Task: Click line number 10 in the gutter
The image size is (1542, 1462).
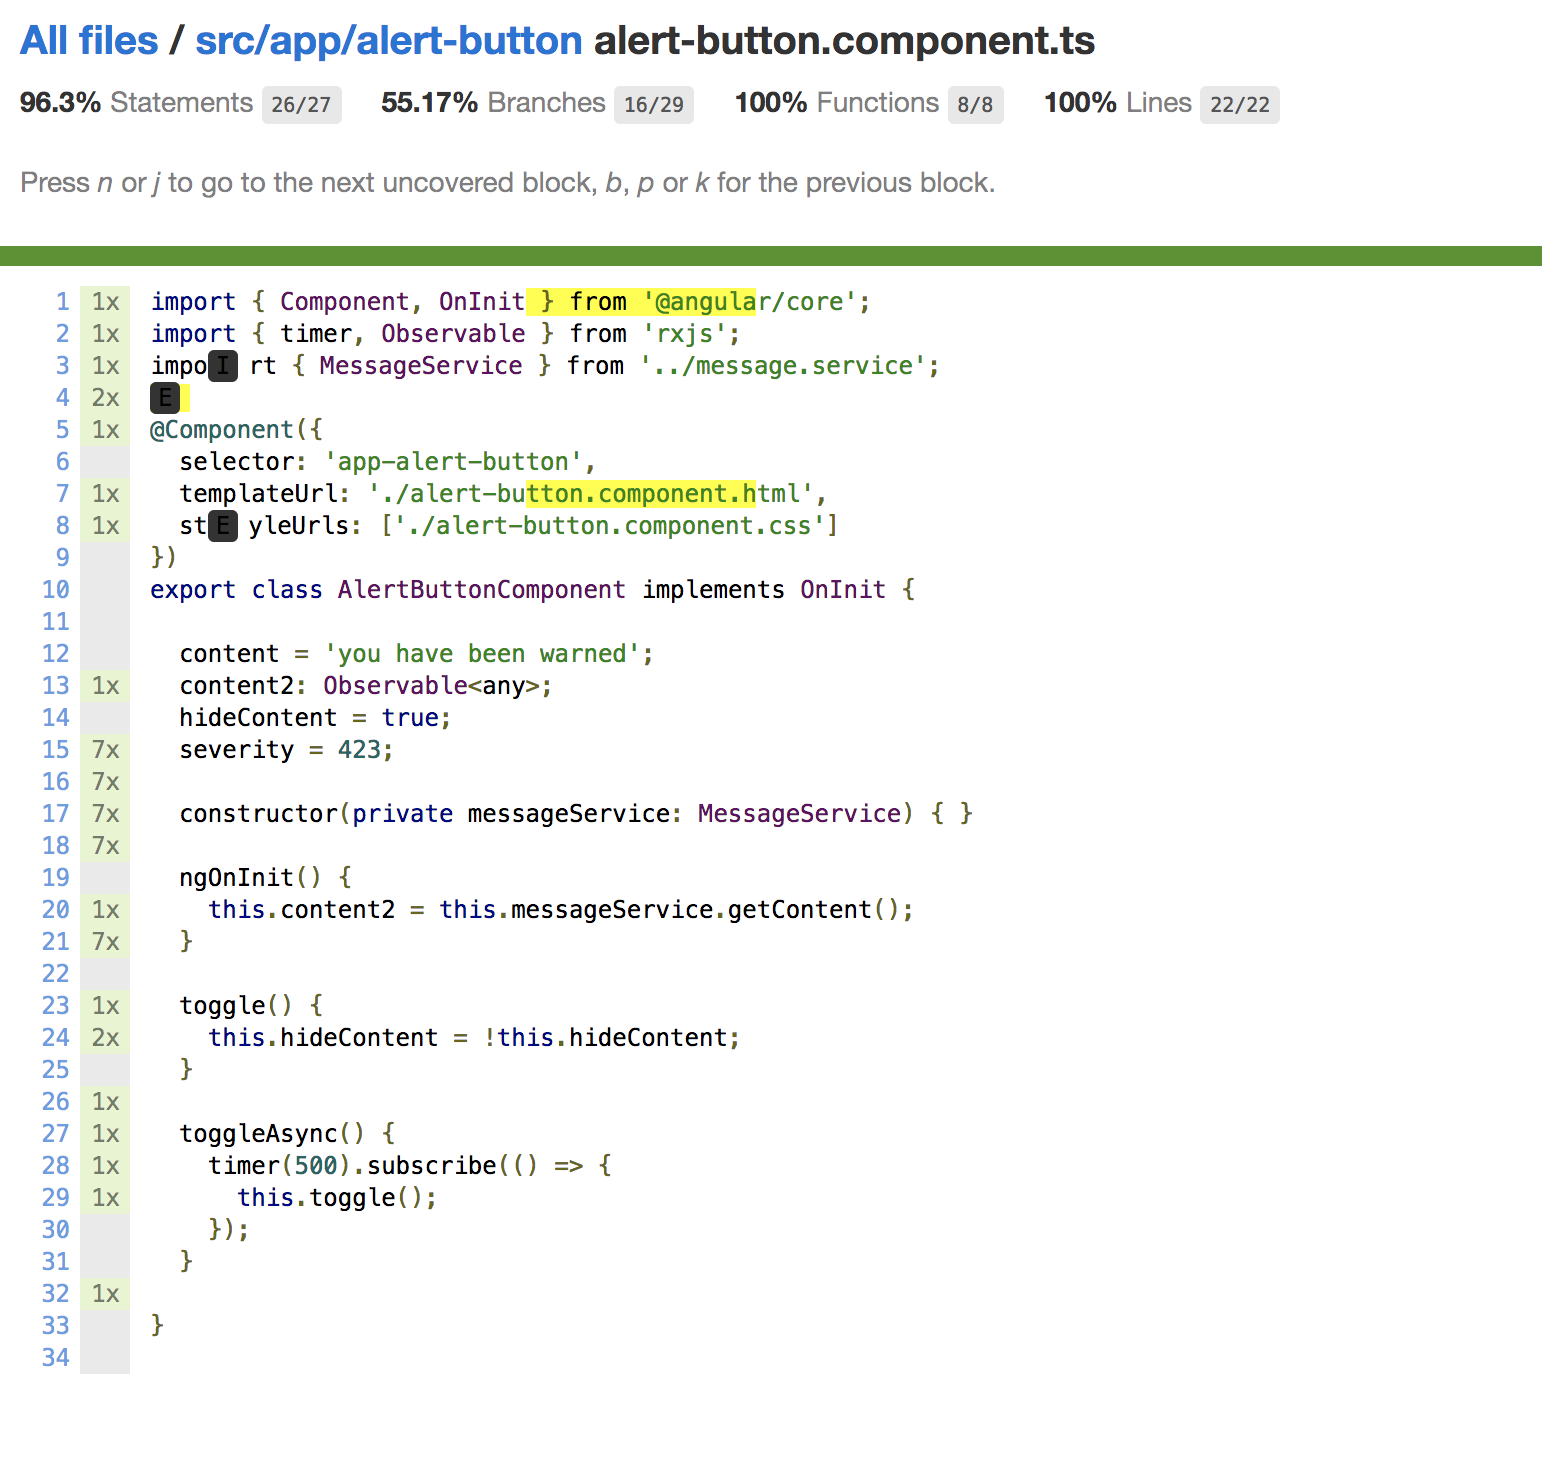Action: (x=56, y=590)
